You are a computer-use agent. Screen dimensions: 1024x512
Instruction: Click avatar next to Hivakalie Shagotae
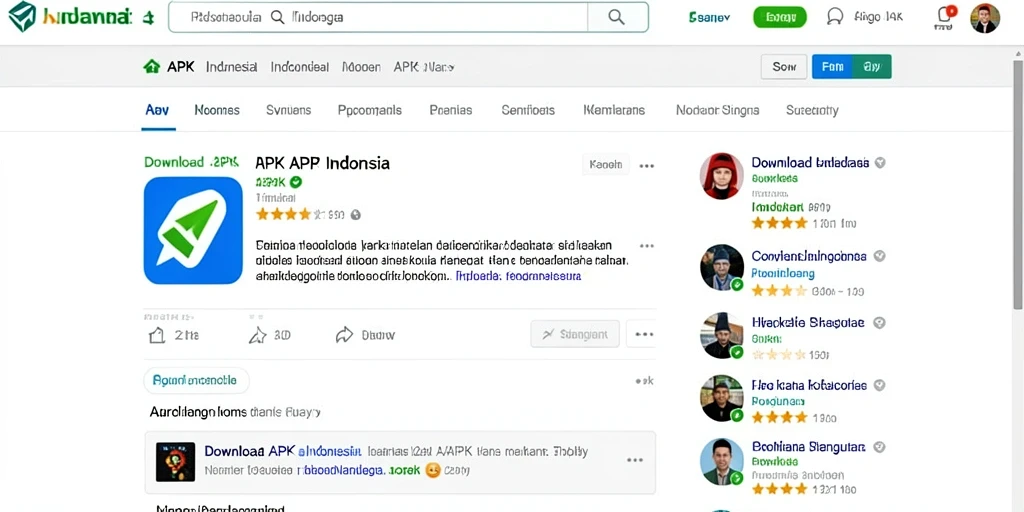point(722,336)
